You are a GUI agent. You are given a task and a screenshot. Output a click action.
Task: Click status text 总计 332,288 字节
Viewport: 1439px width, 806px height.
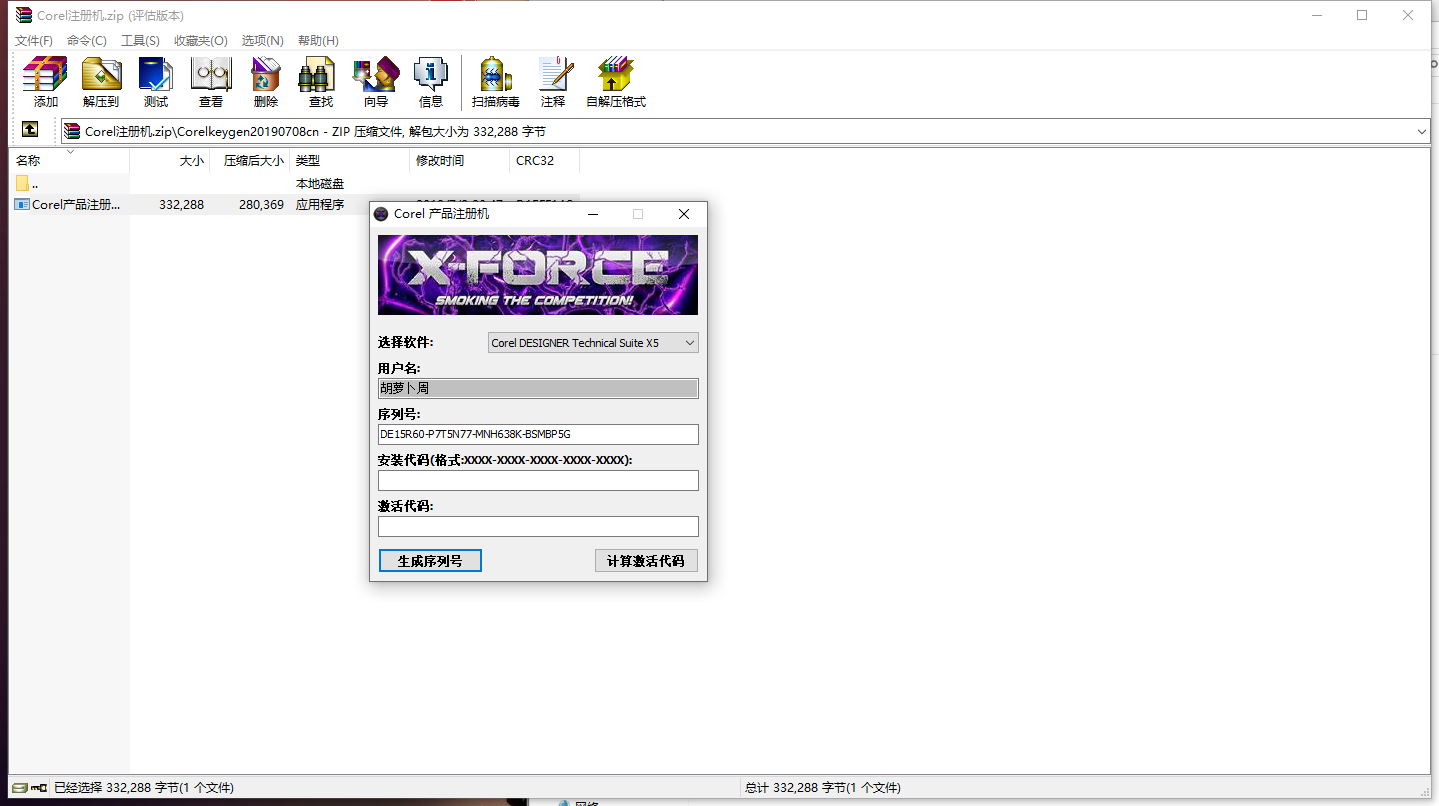coord(823,788)
